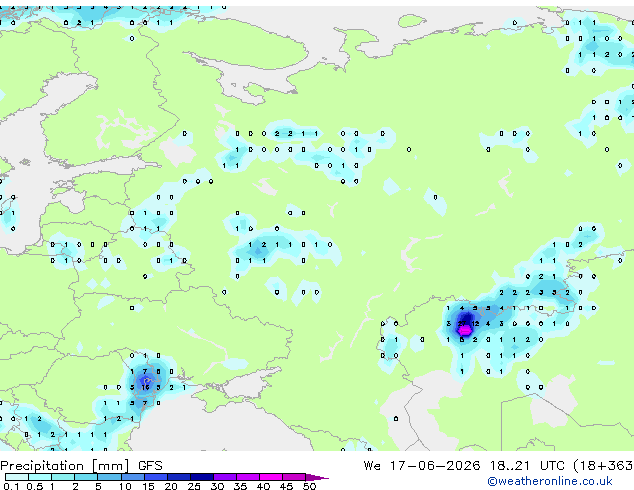The height and width of the screenshot is (490, 634).
Task: Click the '18..21 UTC' valid time label
Action: [527, 466]
